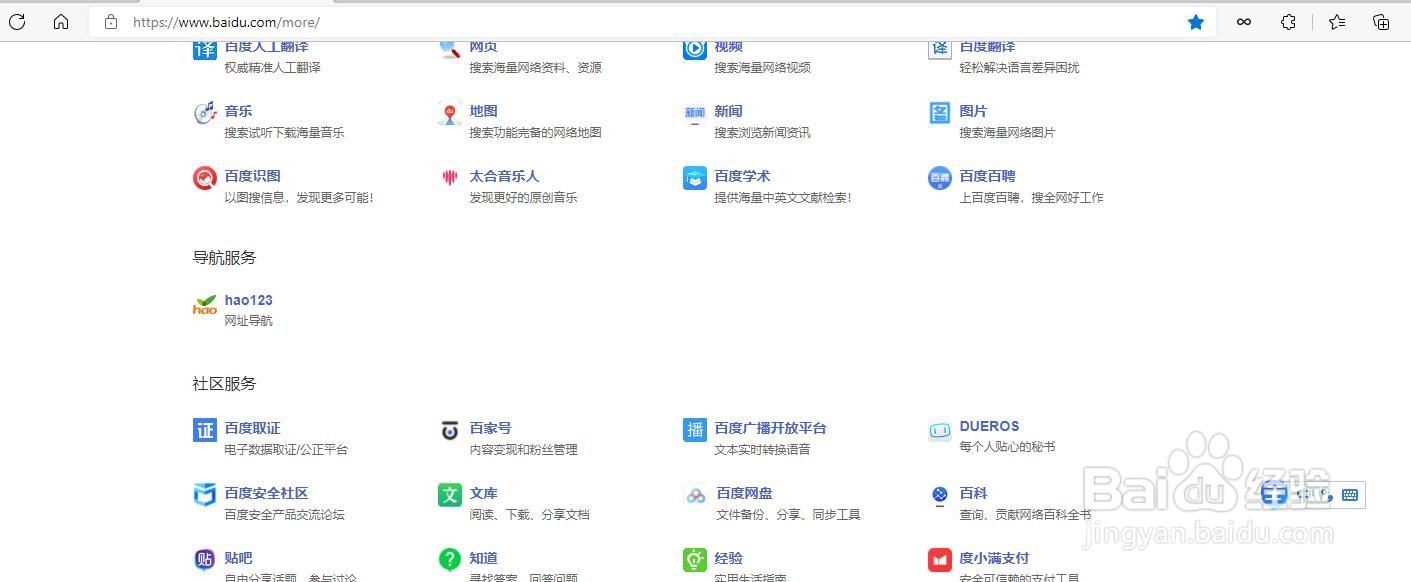Open the hao123 link
Screen dimensions: 1411x582
[x=248, y=300]
